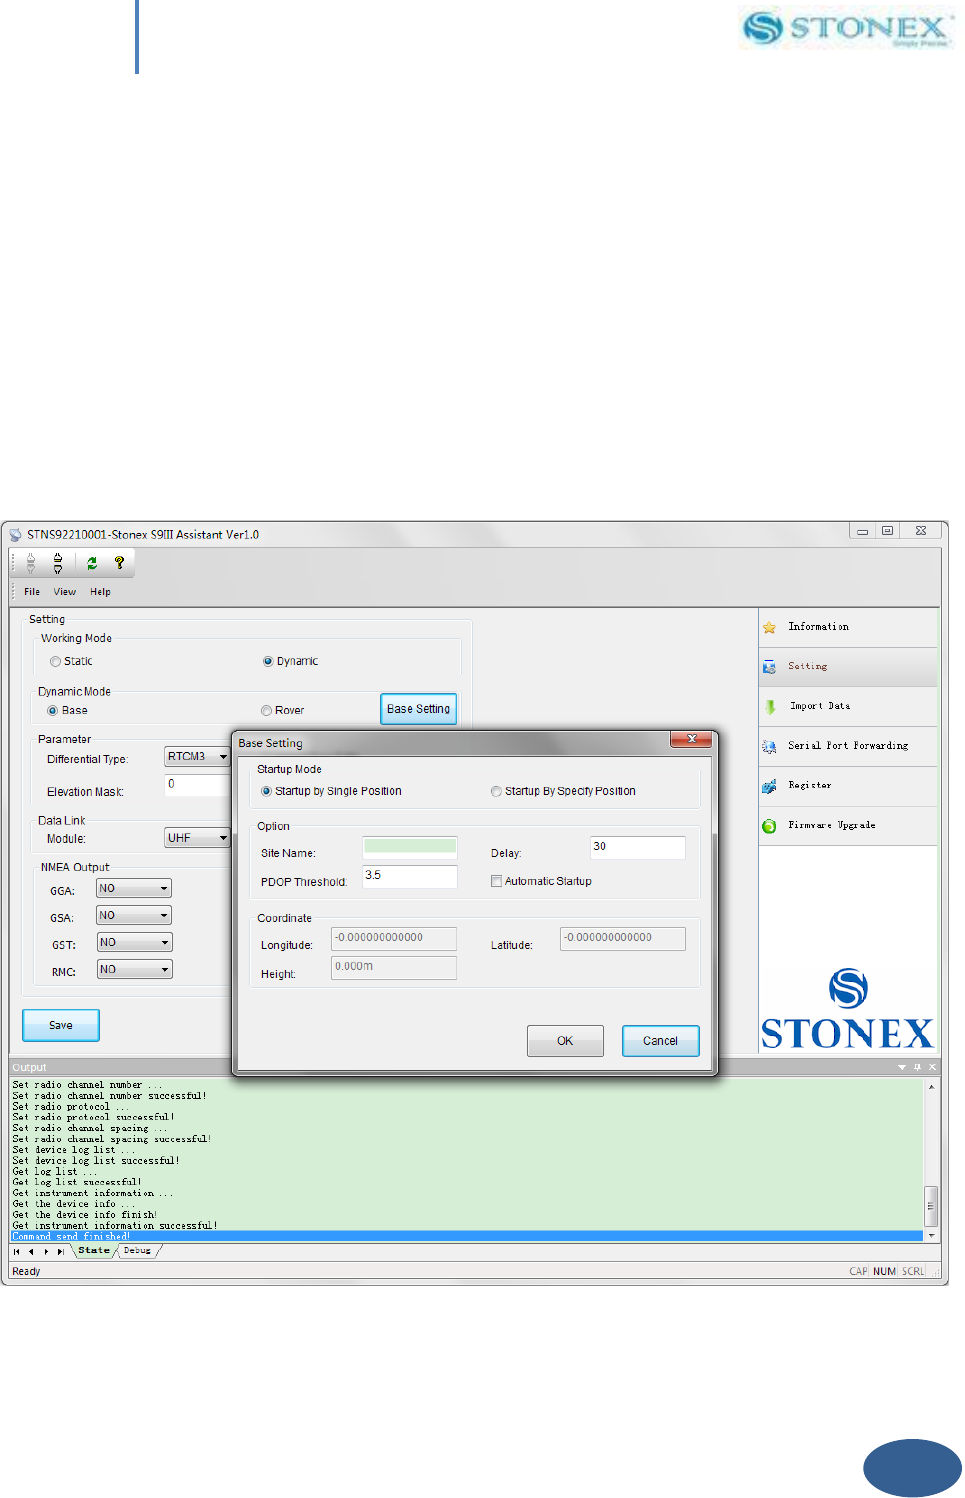The image size is (965, 1498).
Task: Switch to the State output tab
Action: 94,1251
